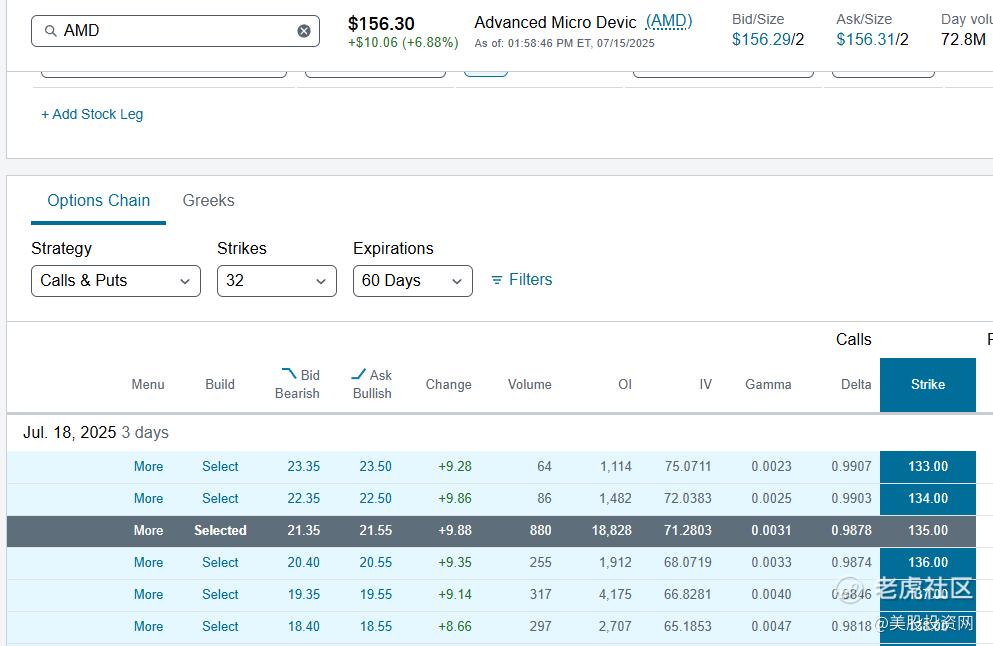Select the 136.00 strike call

(x=220, y=562)
